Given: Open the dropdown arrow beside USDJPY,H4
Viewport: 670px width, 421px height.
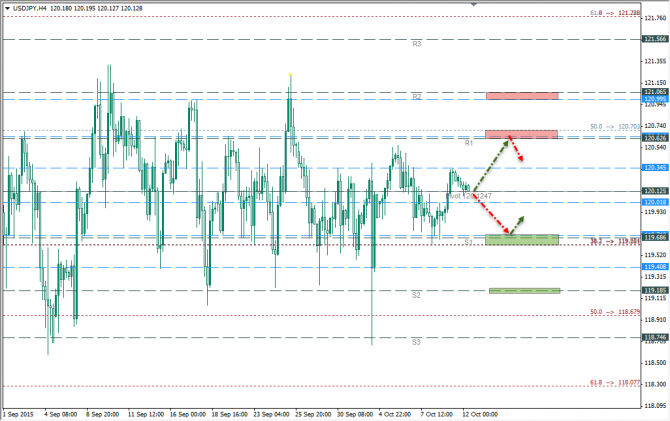Looking at the screenshot, I should point(7,8).
